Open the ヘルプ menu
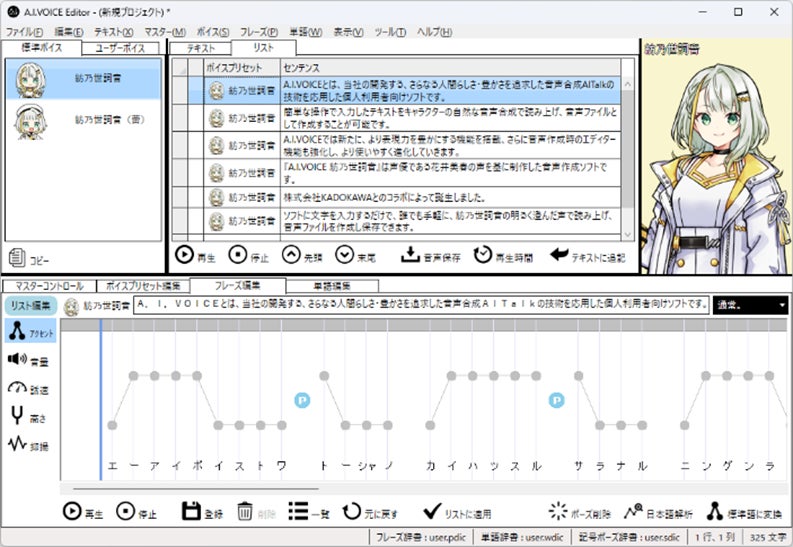Viewport: 793px width, 547px height. click(x=434, y=32)
